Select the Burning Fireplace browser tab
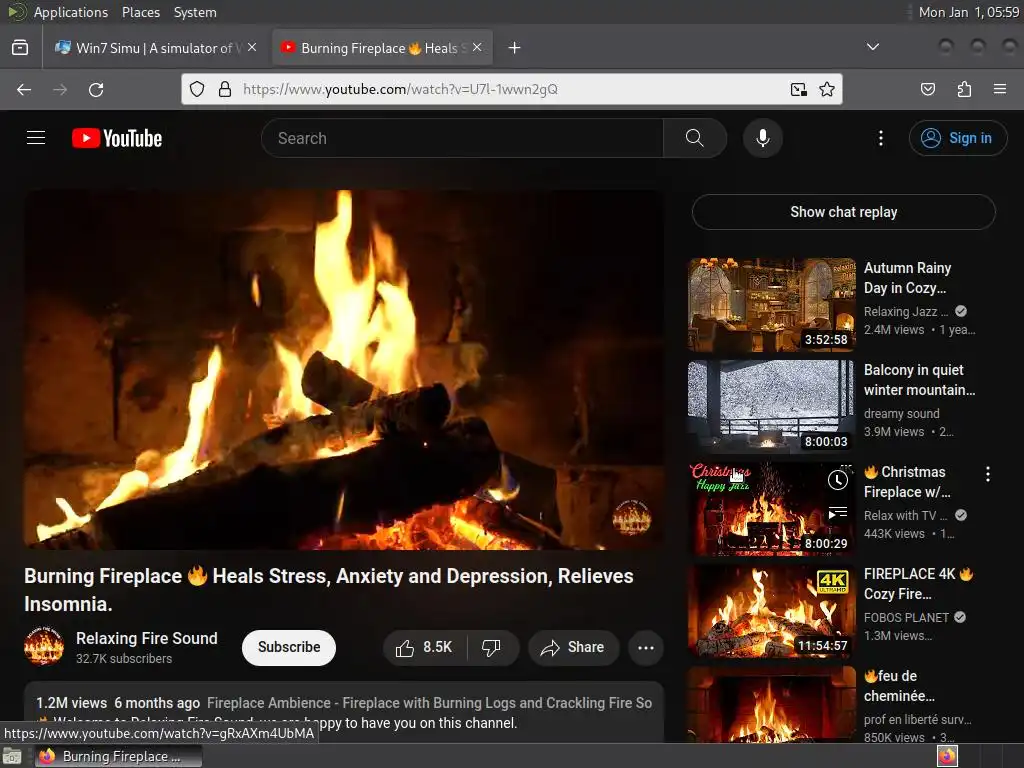Screen dimensions: 1024x768 [x=382, y=48]
